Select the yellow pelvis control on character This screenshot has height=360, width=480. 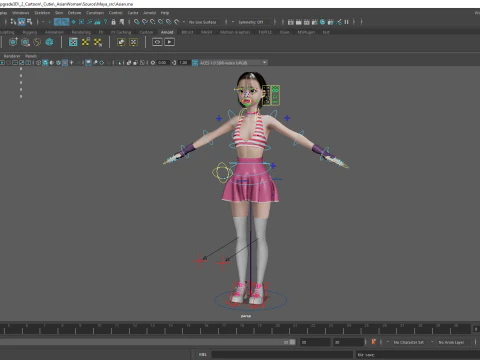click(222, 172)
